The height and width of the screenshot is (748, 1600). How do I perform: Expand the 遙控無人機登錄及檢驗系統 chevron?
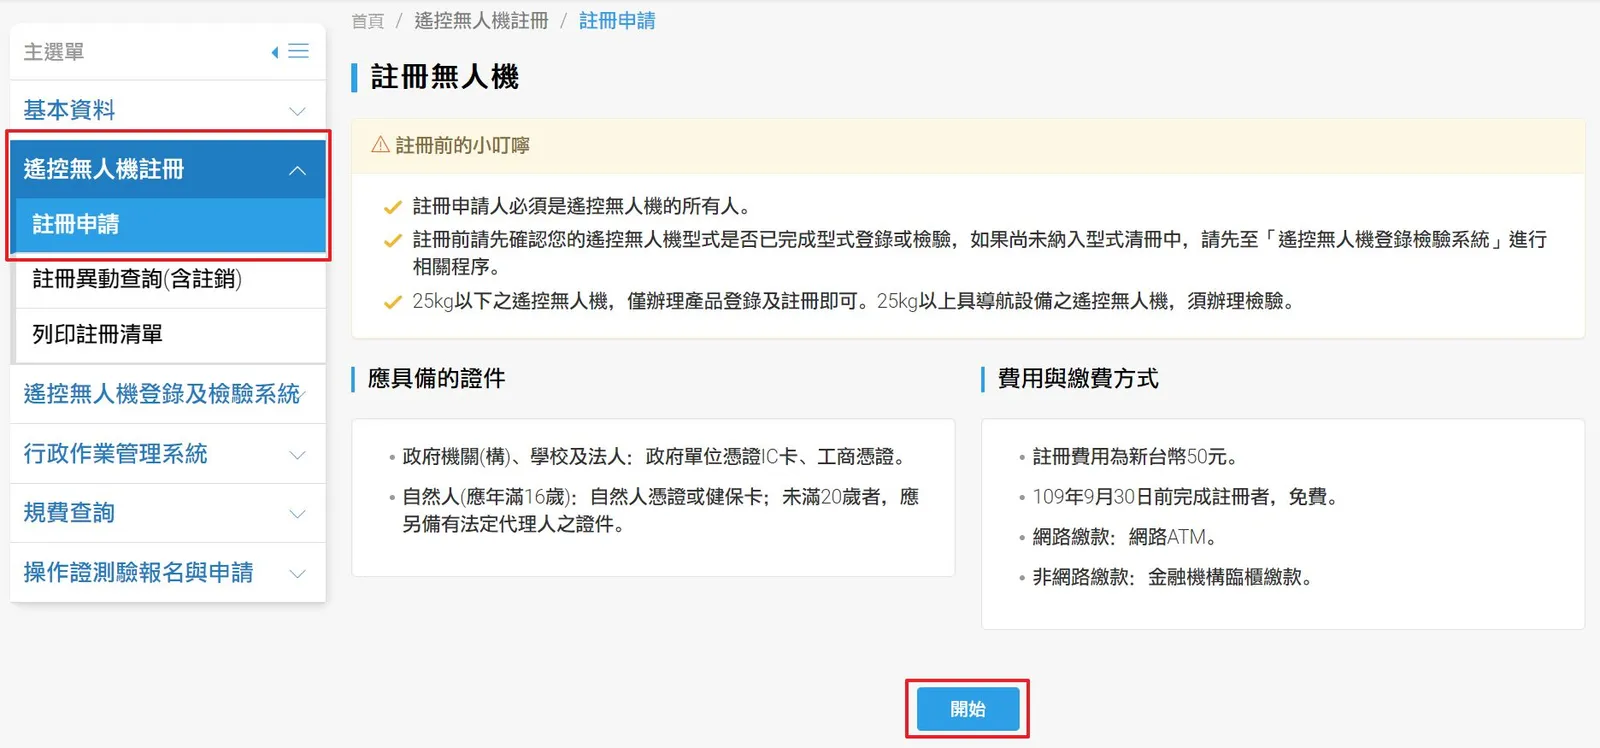[x=304, y=394]
